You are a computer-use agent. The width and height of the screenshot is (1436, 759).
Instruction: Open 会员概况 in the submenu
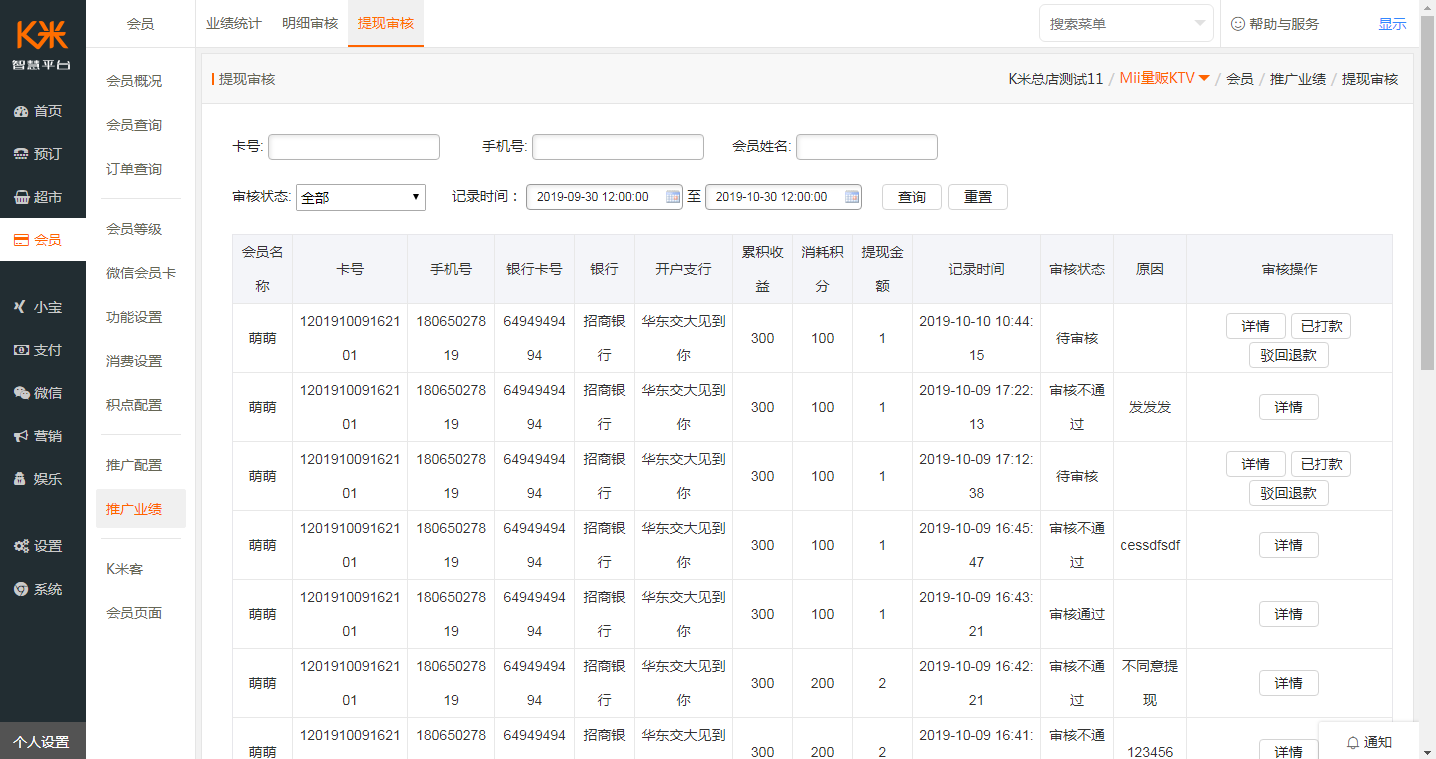pos(134,81)
